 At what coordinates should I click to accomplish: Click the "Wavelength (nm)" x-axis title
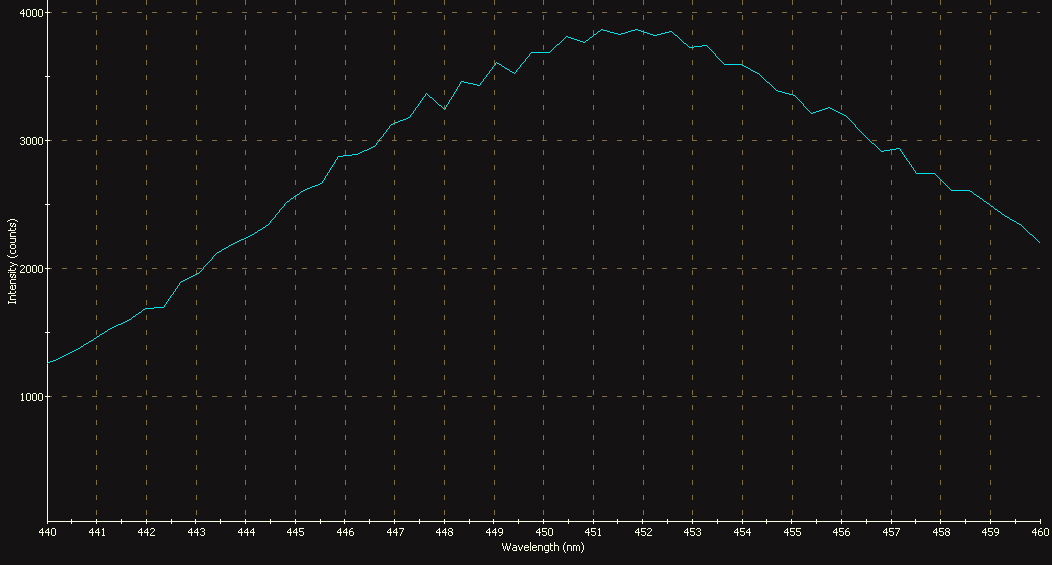(543, 547)
